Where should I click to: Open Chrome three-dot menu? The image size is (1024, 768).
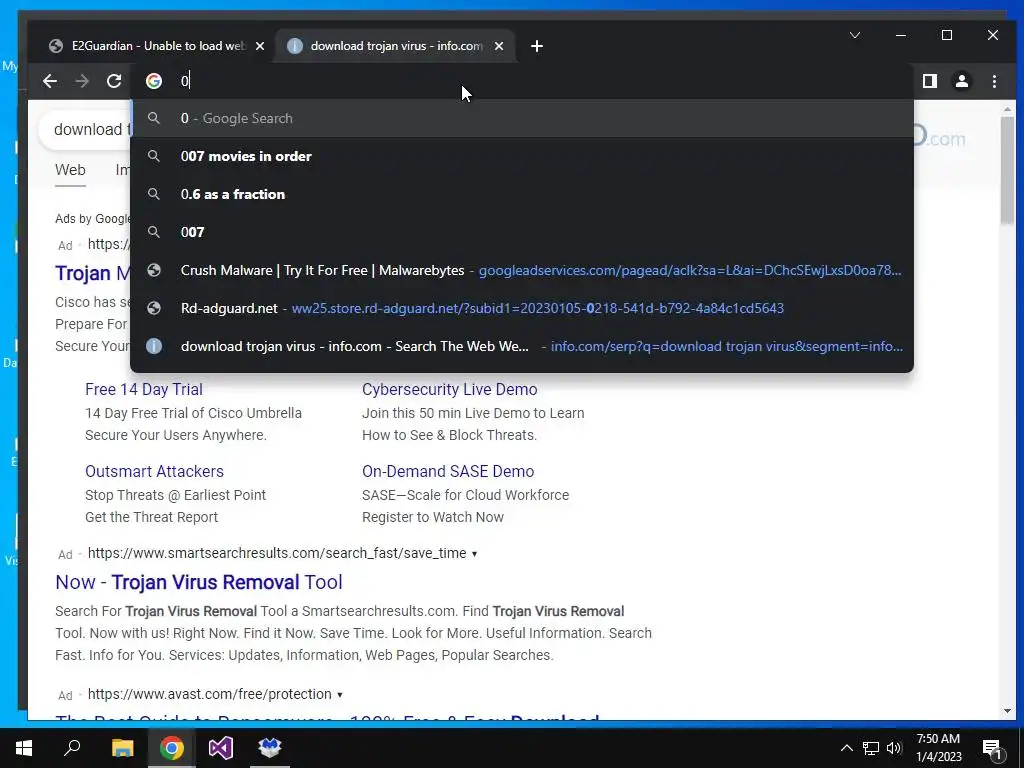pos(994,81)
